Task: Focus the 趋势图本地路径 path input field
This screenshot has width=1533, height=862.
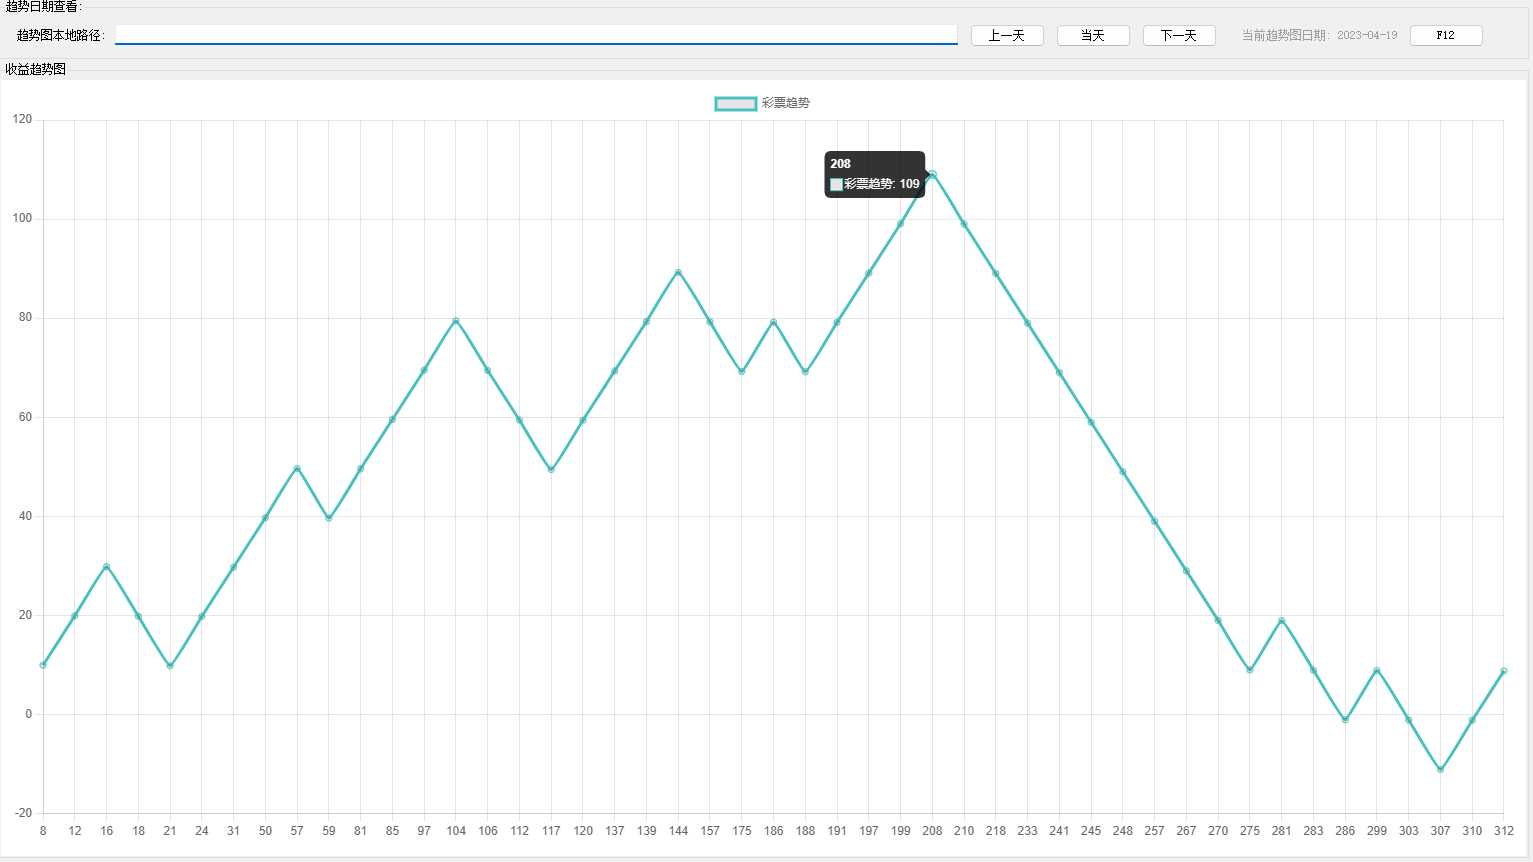Action: click(536, 35)
